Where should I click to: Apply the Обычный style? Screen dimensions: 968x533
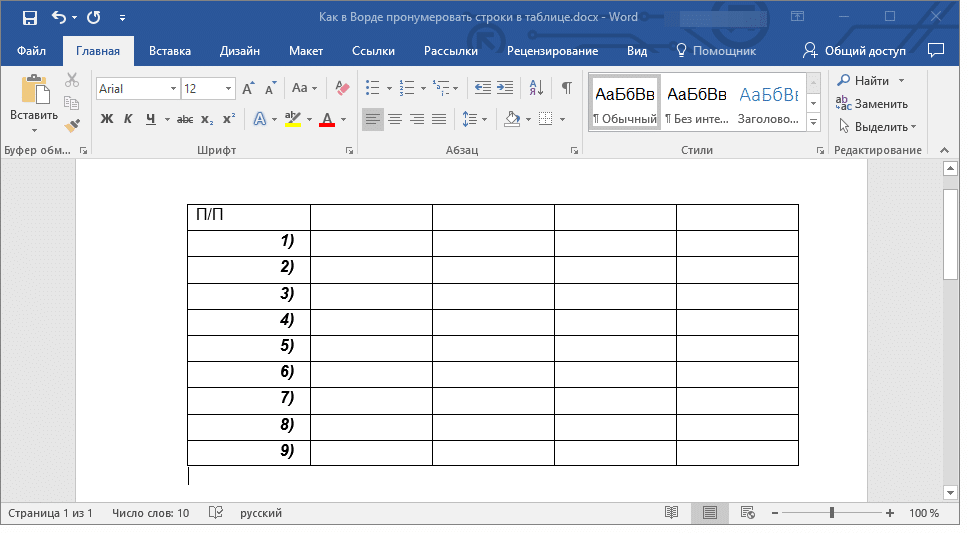point(625,102)
